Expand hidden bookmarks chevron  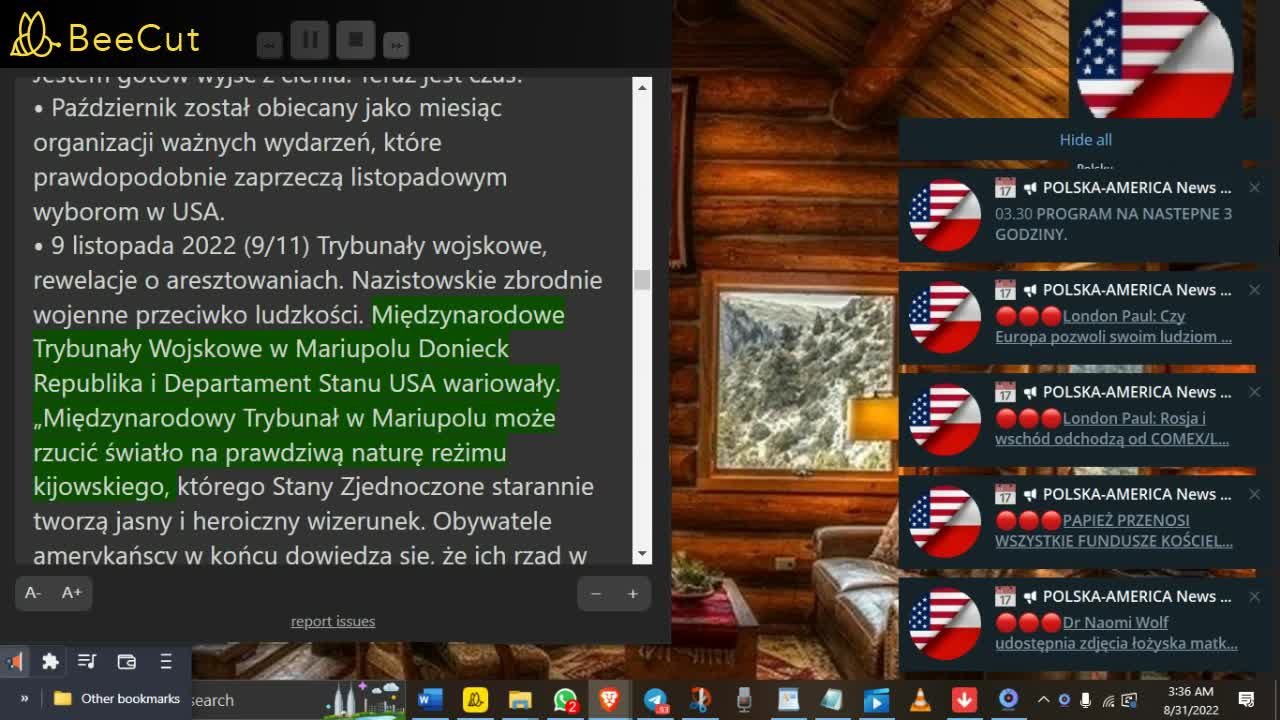click(x=24, y=698)
